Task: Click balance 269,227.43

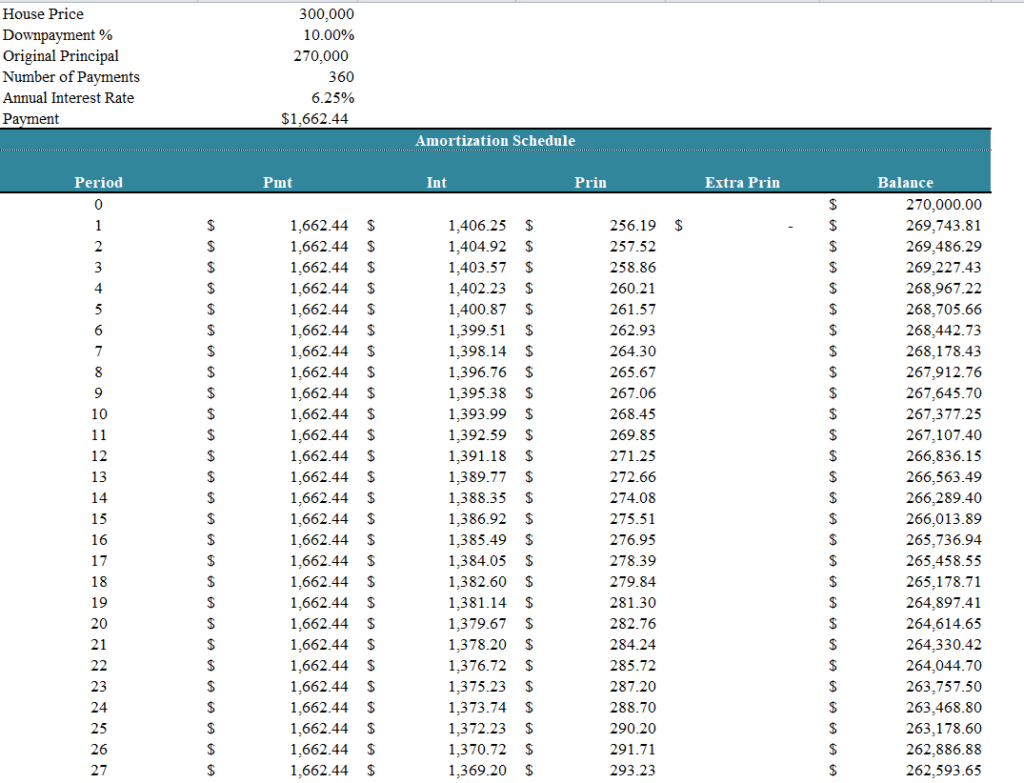Action: tap(944, 267)
